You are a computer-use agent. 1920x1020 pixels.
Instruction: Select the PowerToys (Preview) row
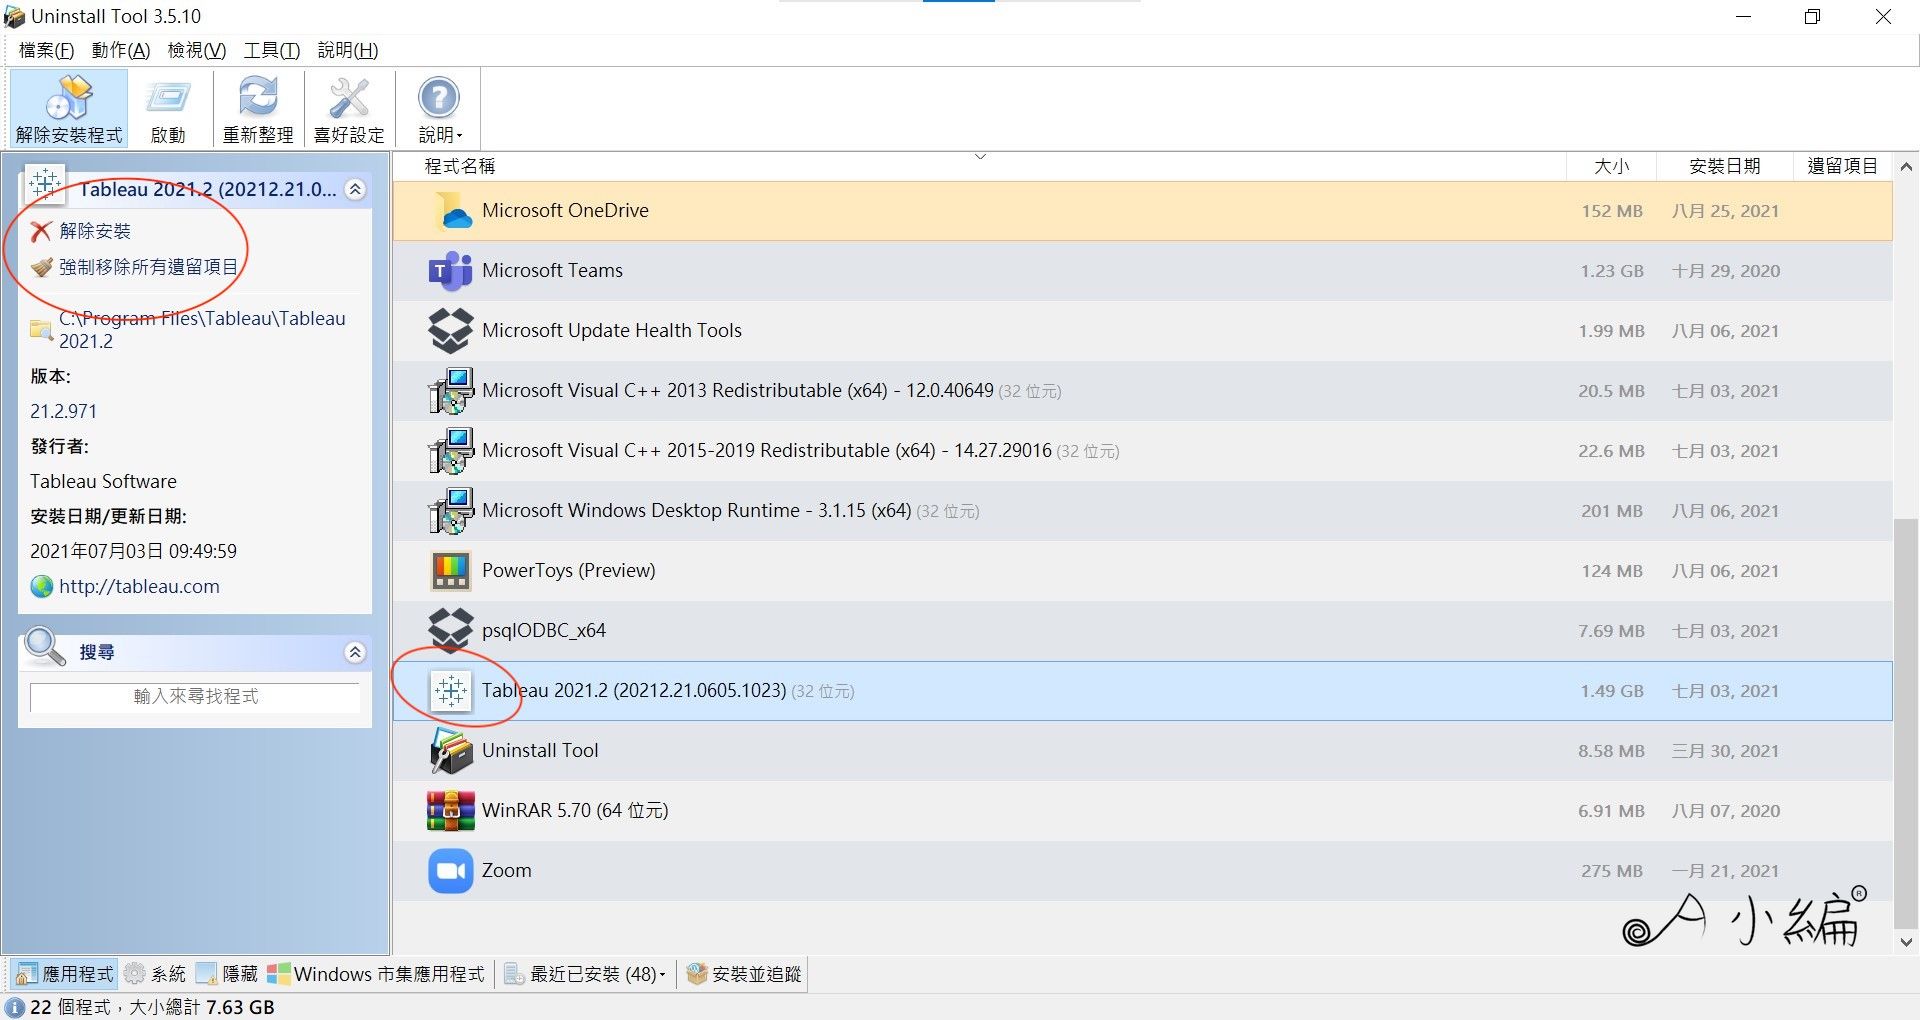click(x=1143, y=571)
